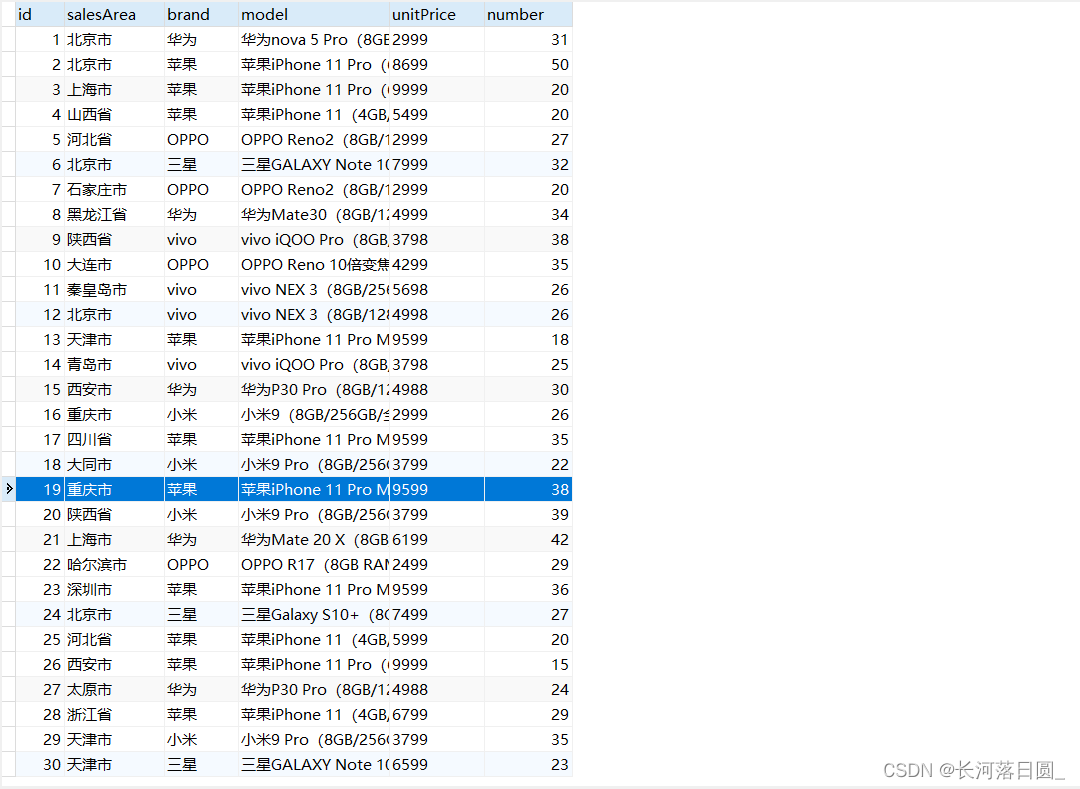Select salesArea cell 浙江省
The image size is (1080, 789).
tap(114, 715)
